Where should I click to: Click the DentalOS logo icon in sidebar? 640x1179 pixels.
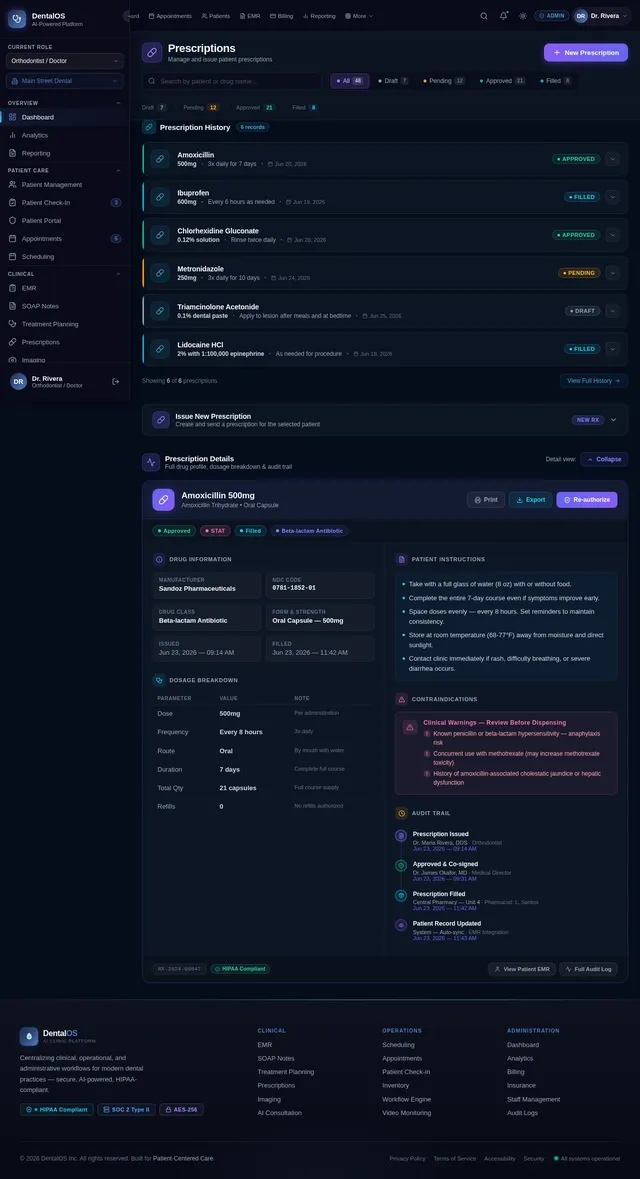coord(17,20)
